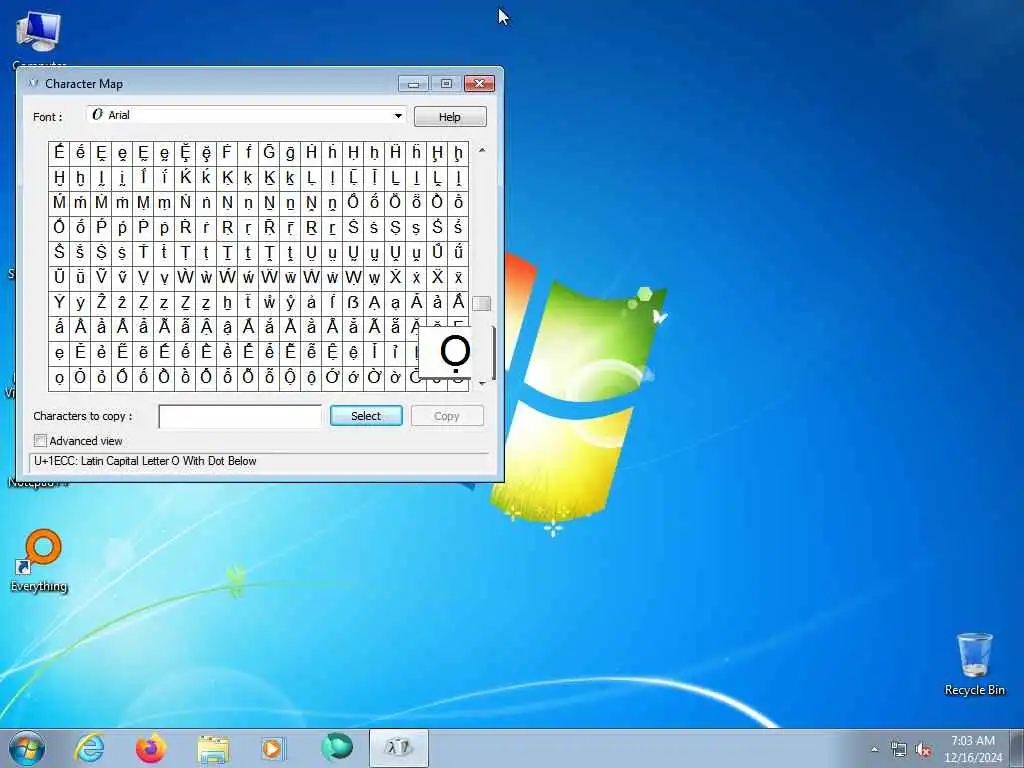Click the Copy button
Screen dimensions: 1024x768
[x=447, y=416]
